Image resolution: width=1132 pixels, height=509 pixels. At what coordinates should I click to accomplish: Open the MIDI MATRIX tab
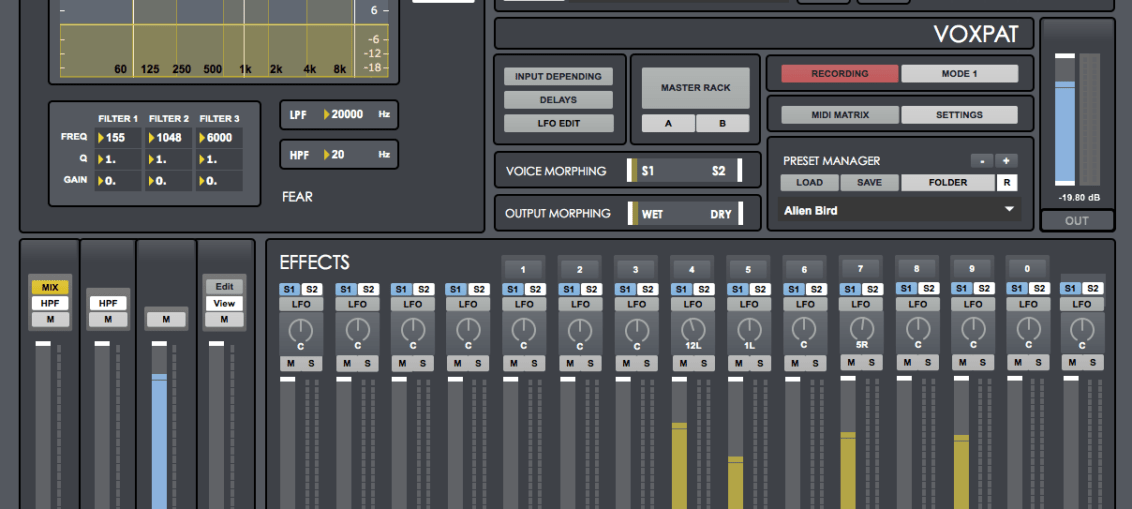coord(839,115)
